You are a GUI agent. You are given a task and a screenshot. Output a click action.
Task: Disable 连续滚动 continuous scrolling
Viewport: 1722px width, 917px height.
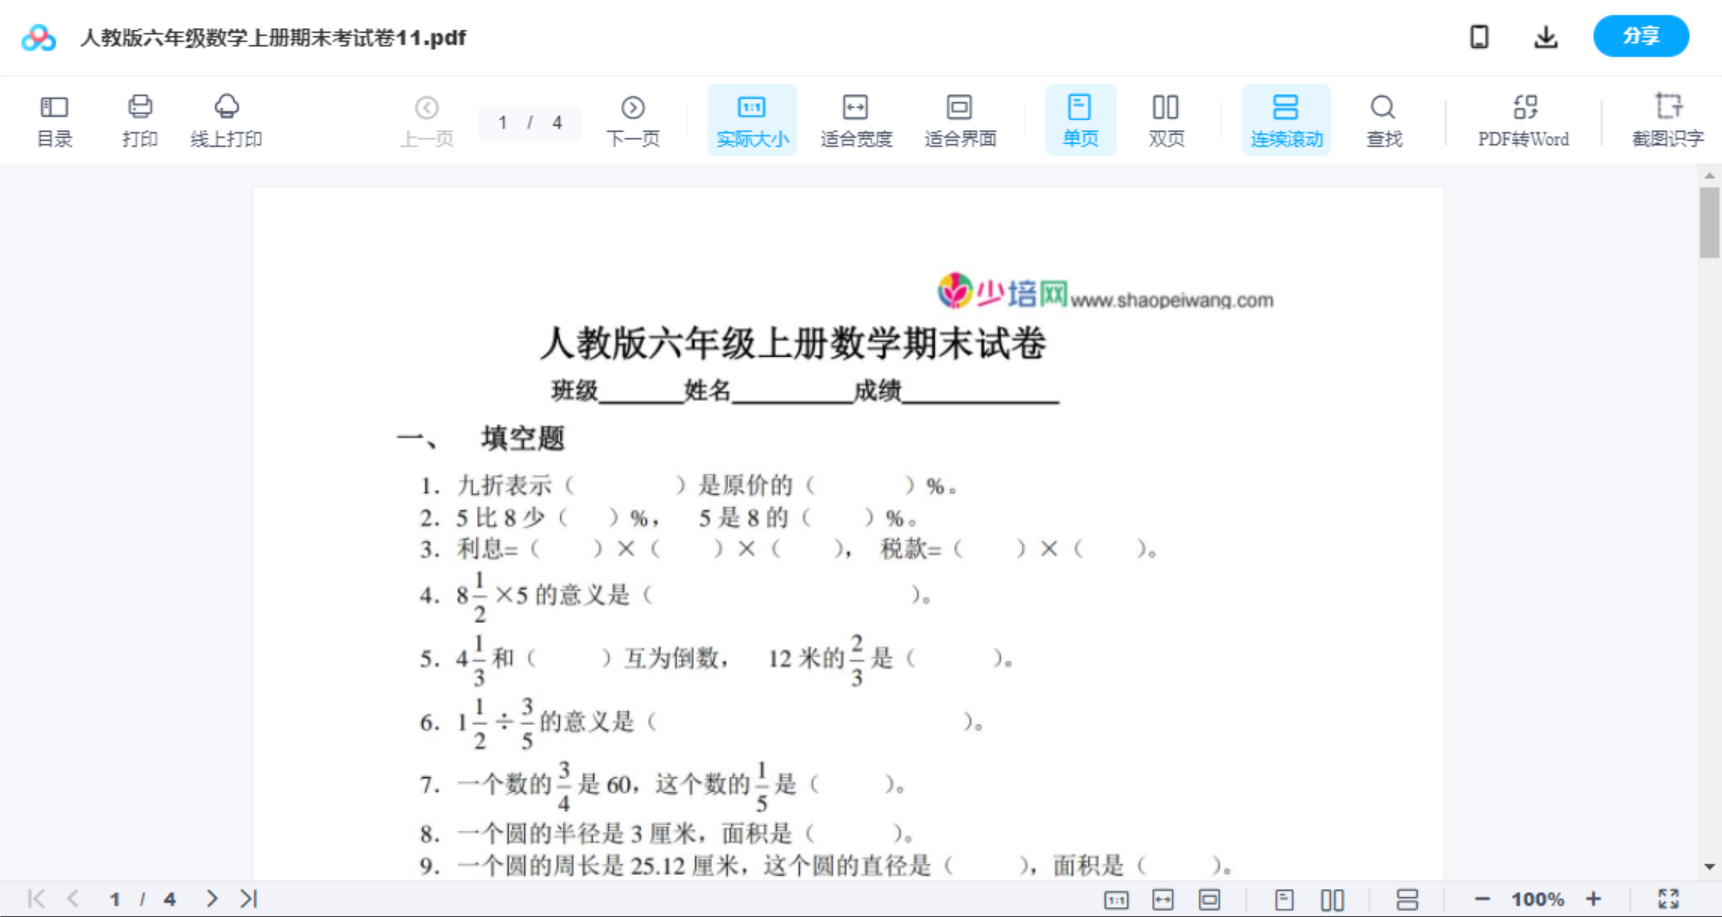(1286, 119)
